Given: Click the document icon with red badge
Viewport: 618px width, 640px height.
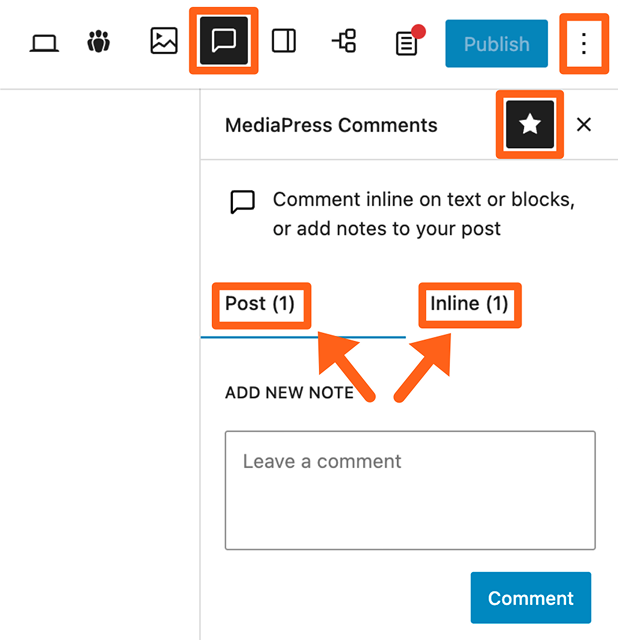Looking at the screenshot, I should click(x=407, y=43).
